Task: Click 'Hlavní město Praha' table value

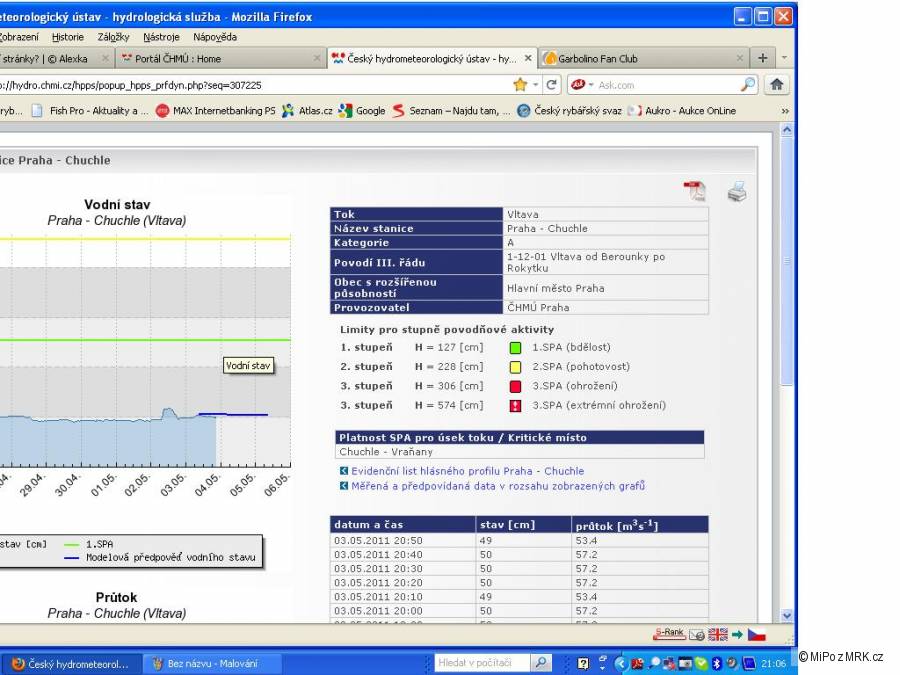Action: 556,288
